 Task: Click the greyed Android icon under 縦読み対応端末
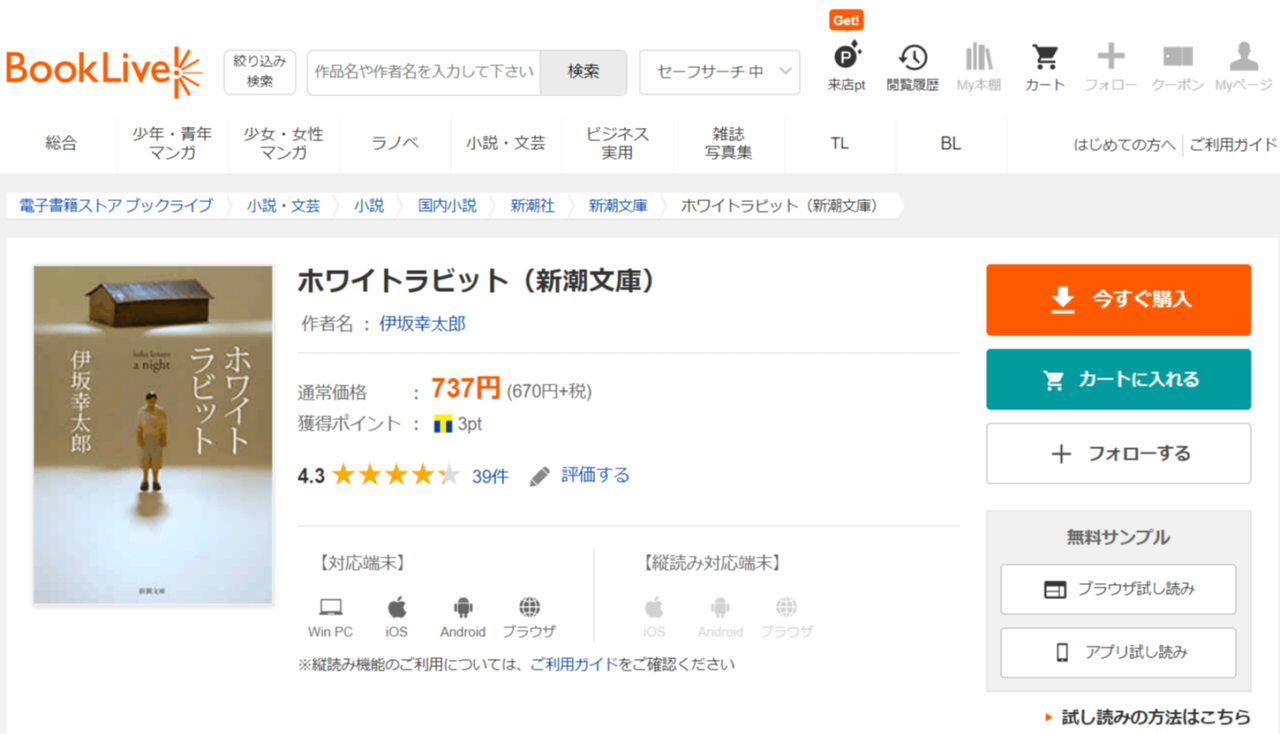coord(720,607)
